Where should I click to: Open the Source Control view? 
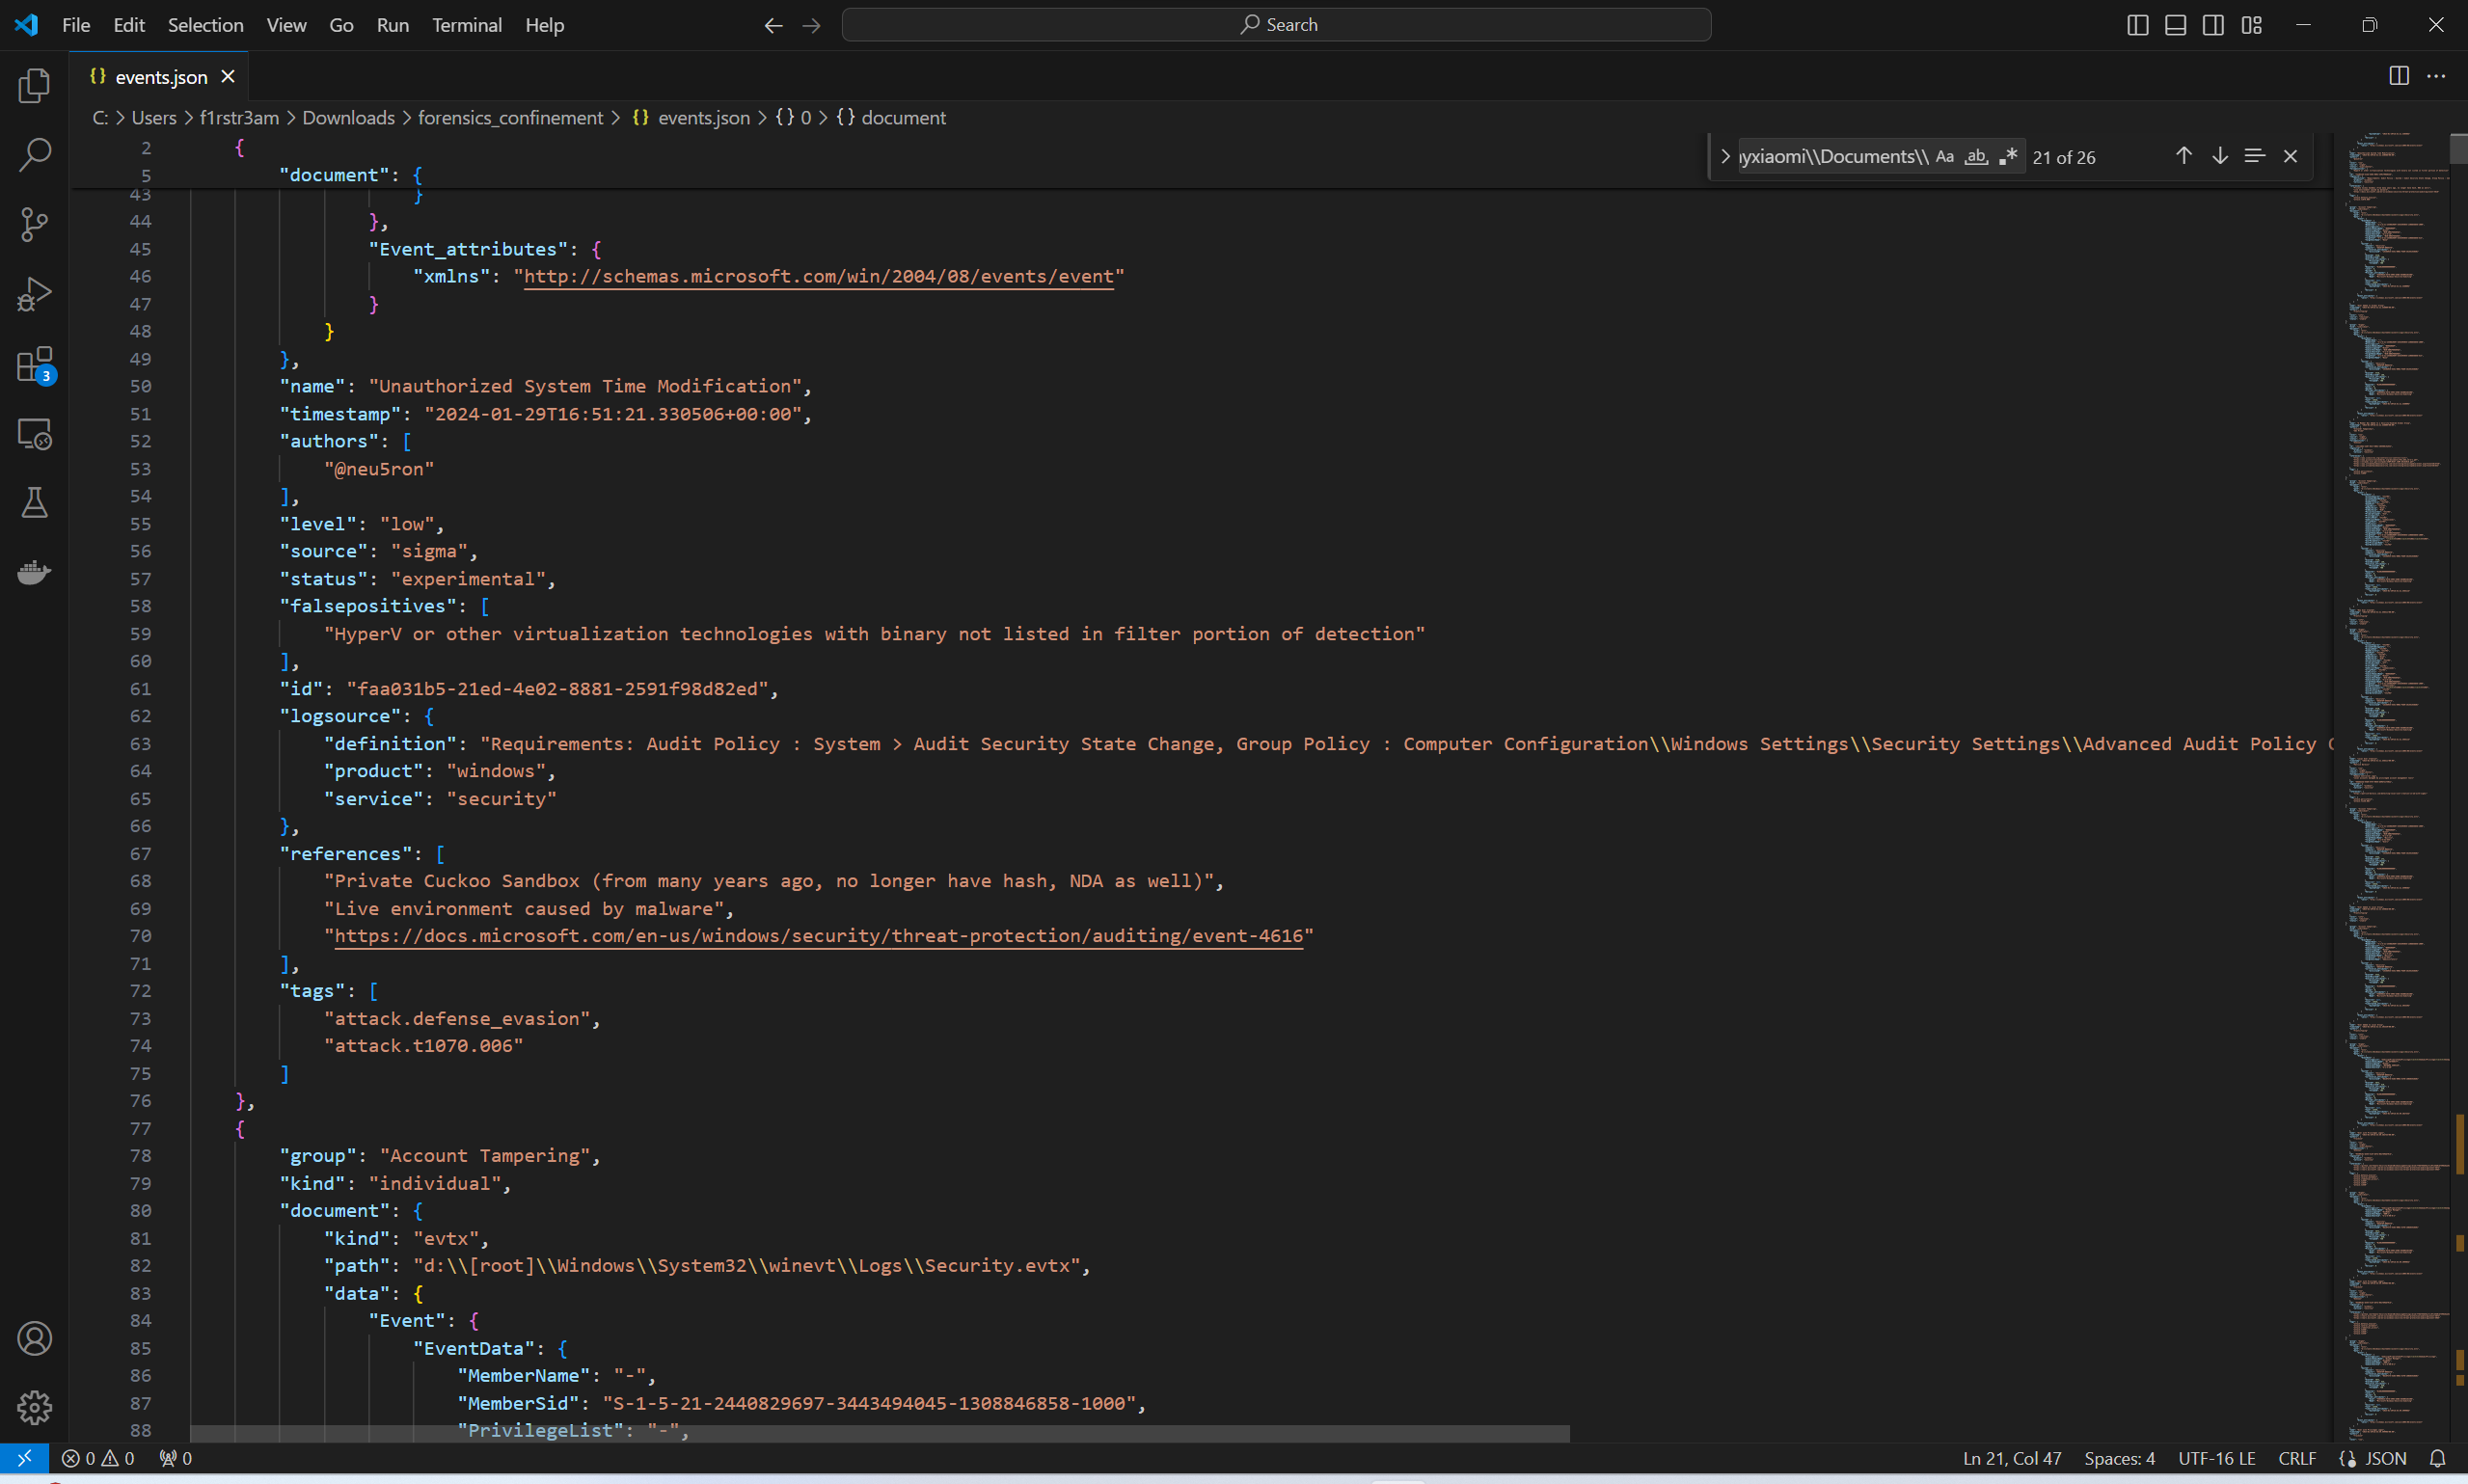(34, 224)
